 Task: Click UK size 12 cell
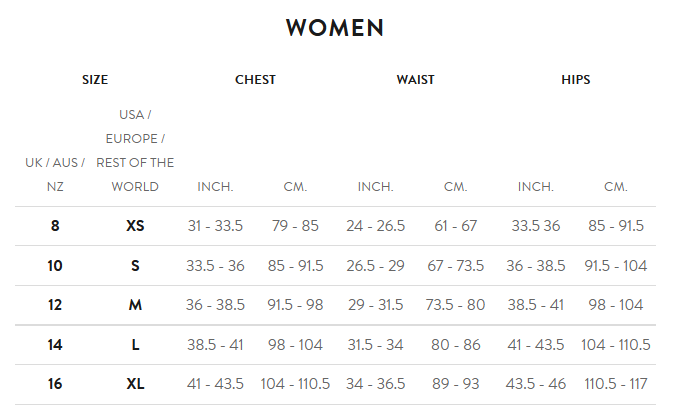pyautogui.click(x=55, y=305)
